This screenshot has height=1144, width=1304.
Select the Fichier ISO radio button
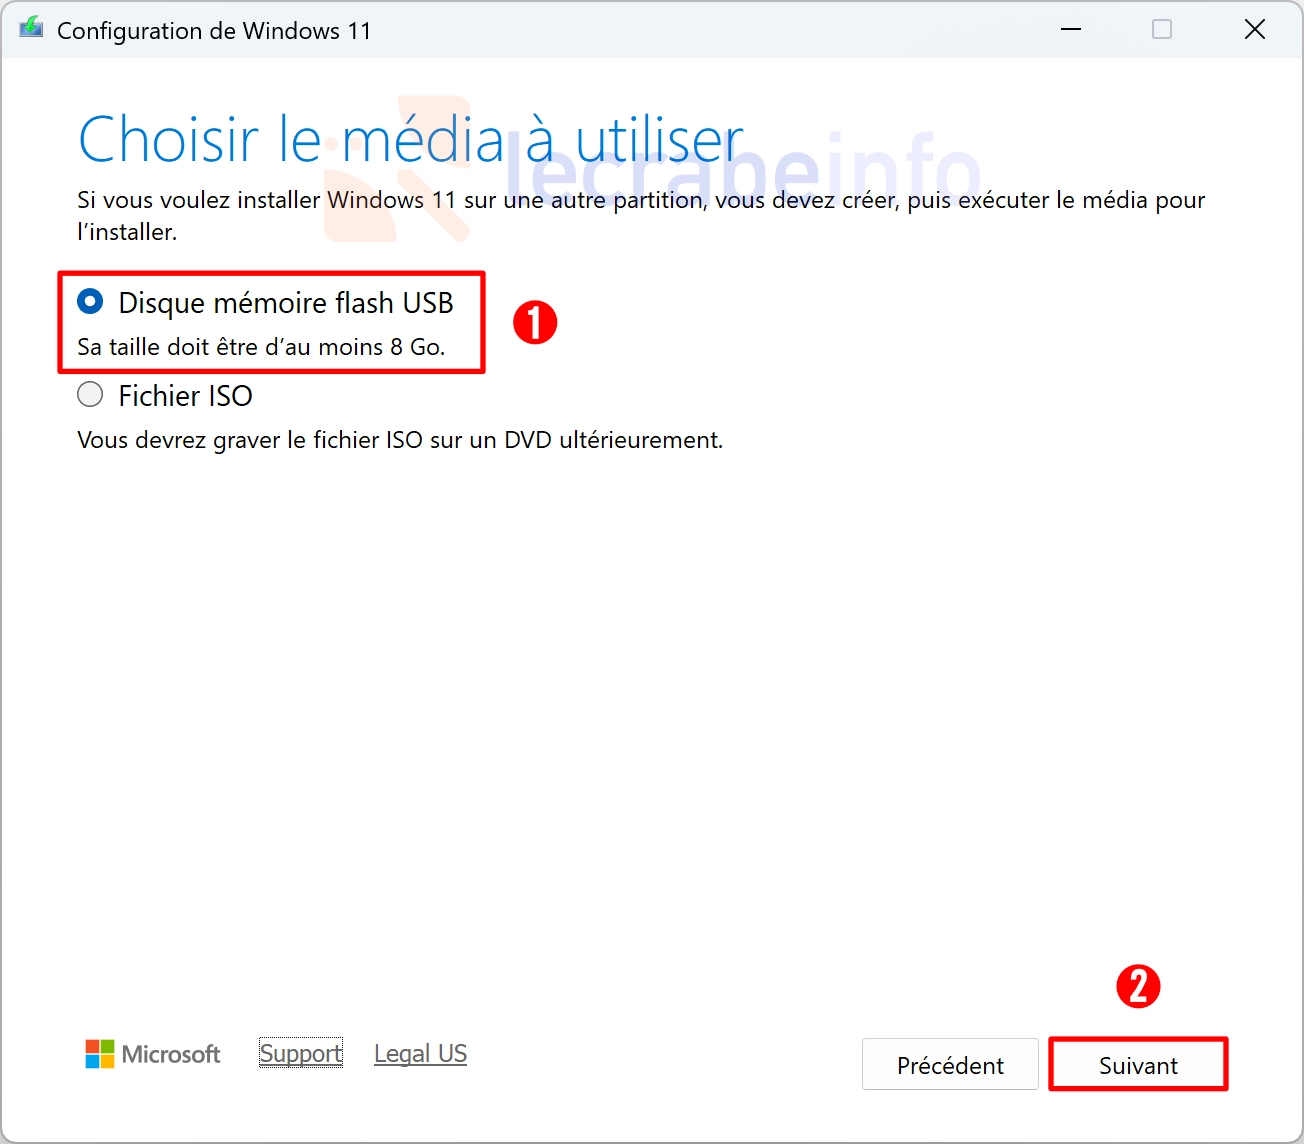90,395
